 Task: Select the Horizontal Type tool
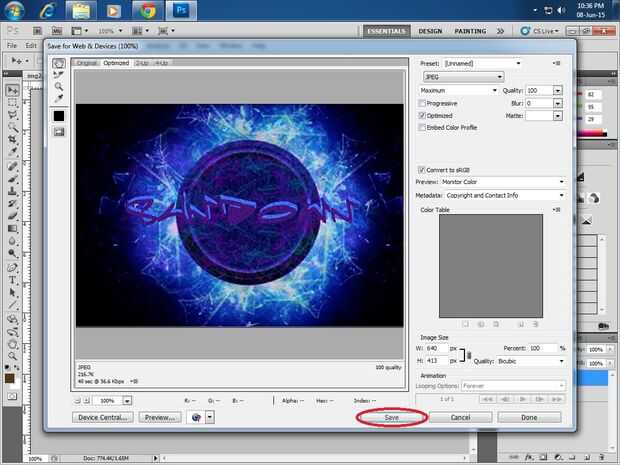point(13,280)
